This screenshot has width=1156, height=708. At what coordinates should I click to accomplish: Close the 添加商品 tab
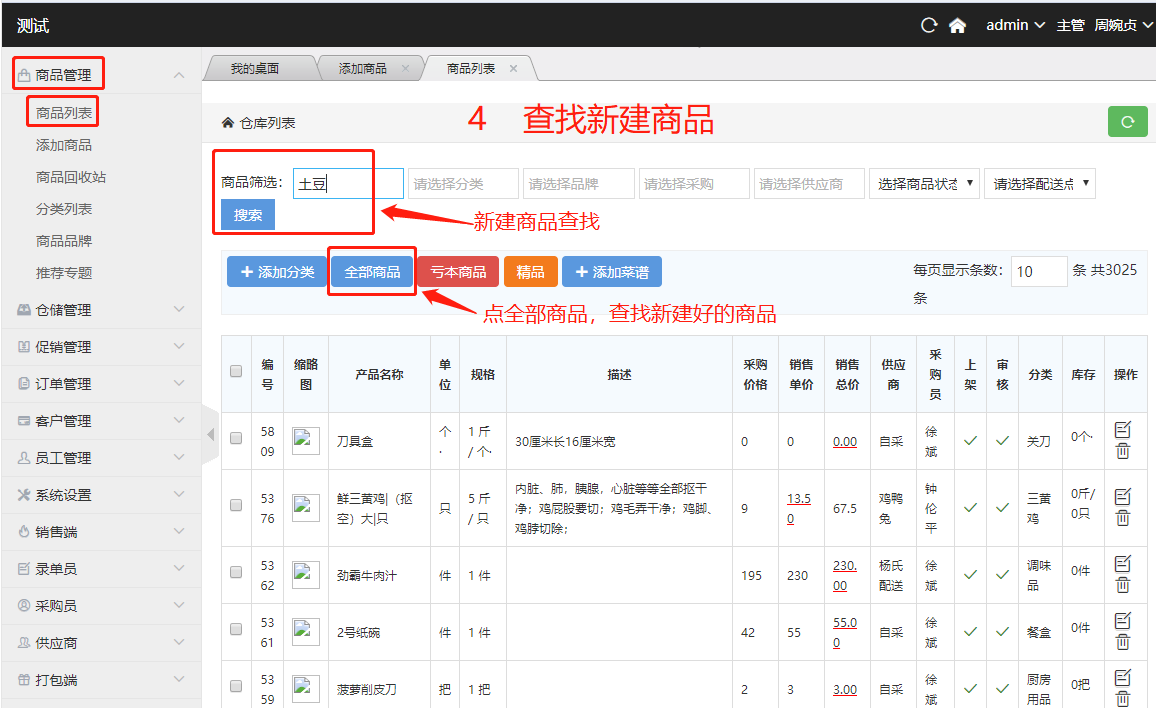pyautogui.click(x=405, y=69)
